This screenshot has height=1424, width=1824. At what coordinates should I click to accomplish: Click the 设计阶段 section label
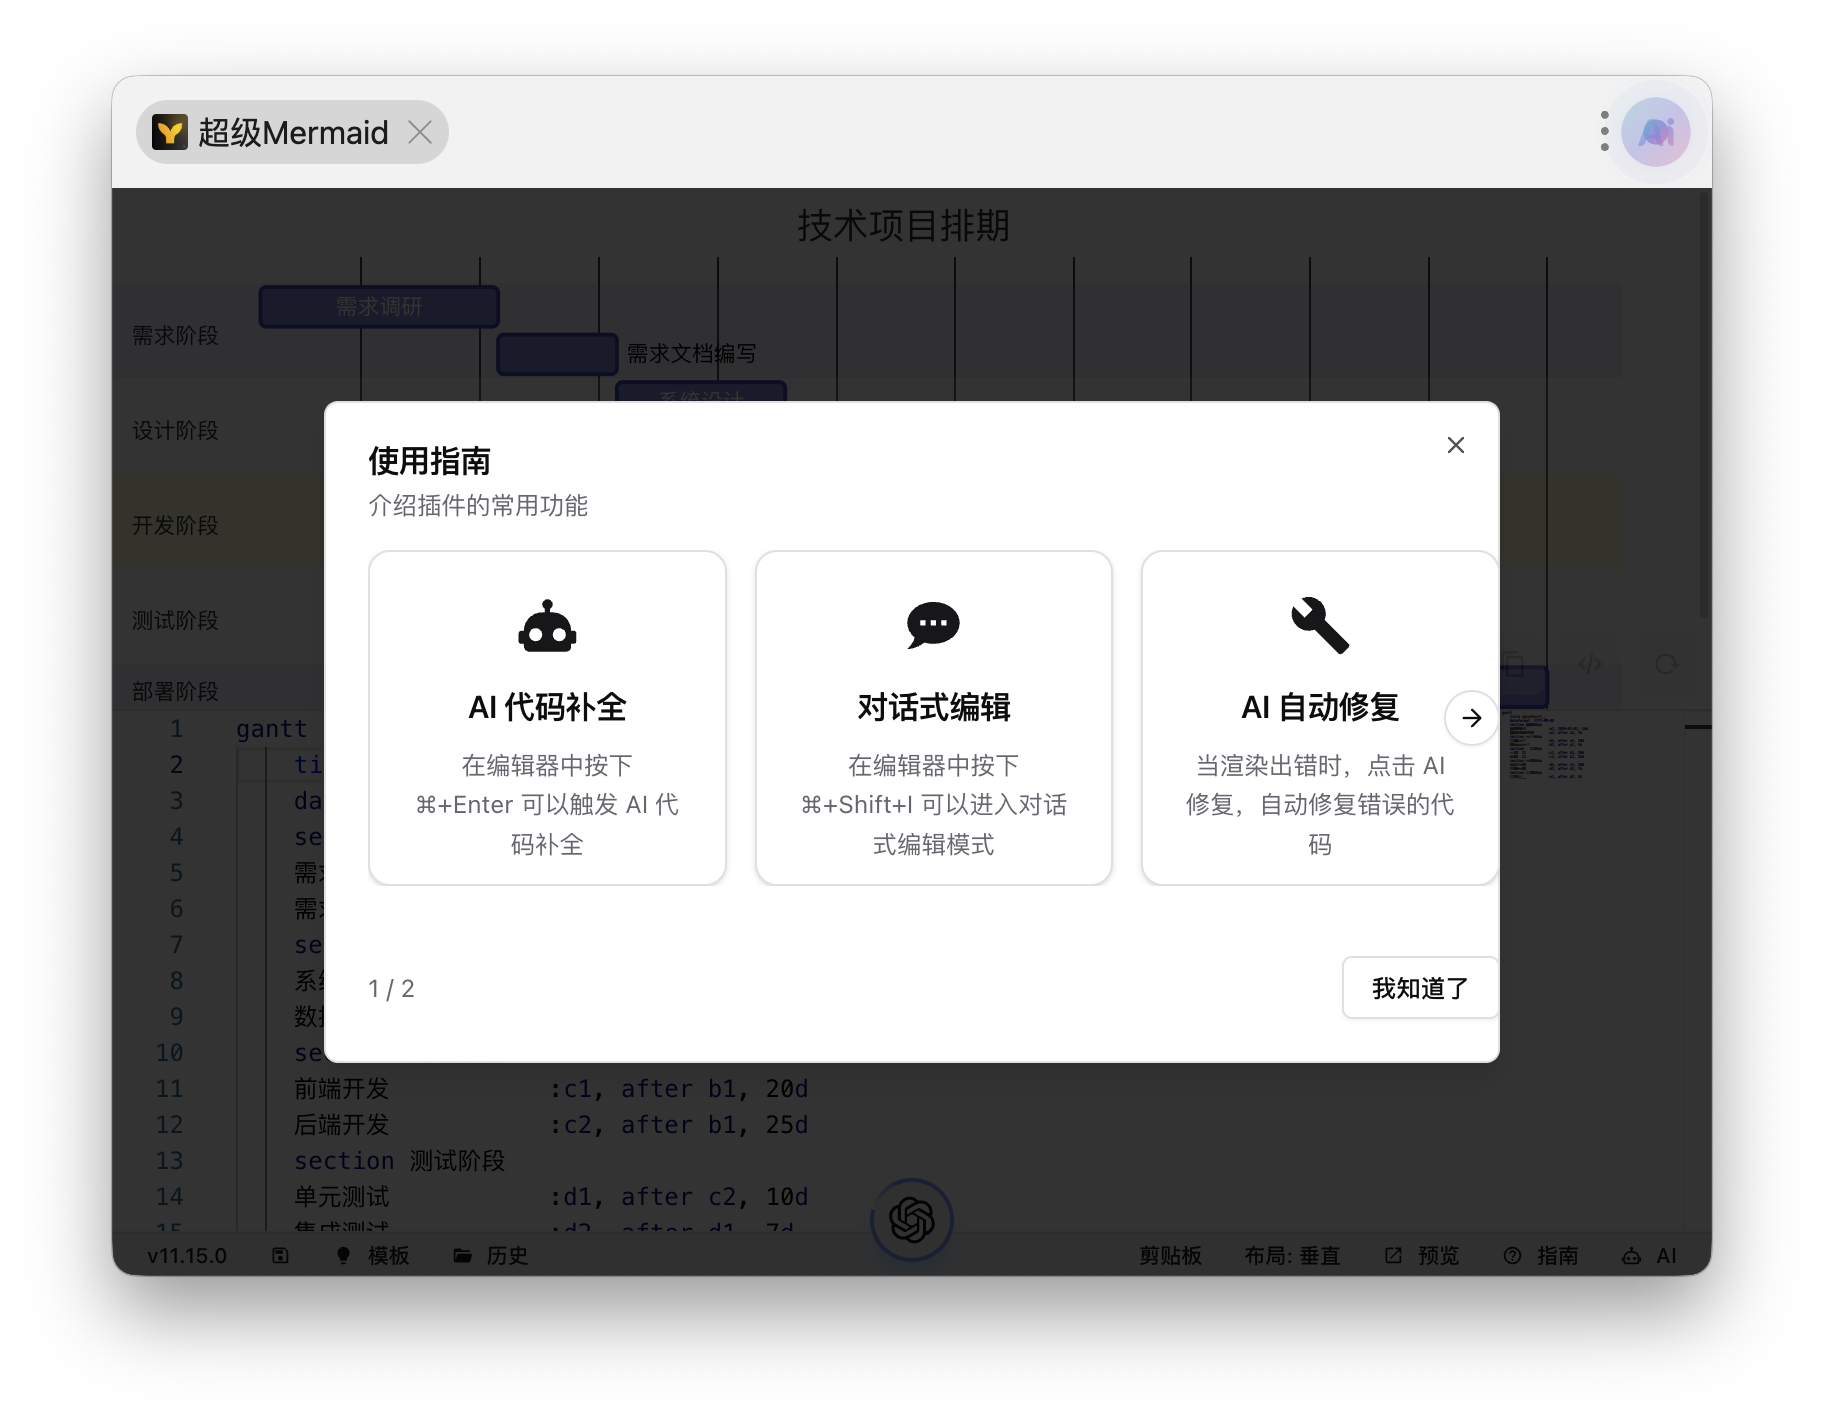coord(175,431)
